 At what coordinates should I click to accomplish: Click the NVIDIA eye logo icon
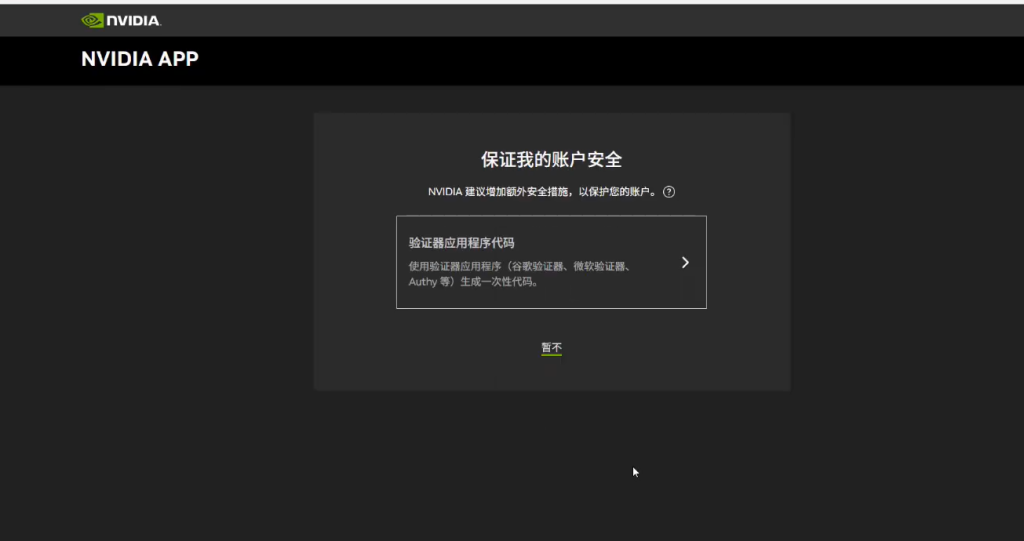click(93, 20)
